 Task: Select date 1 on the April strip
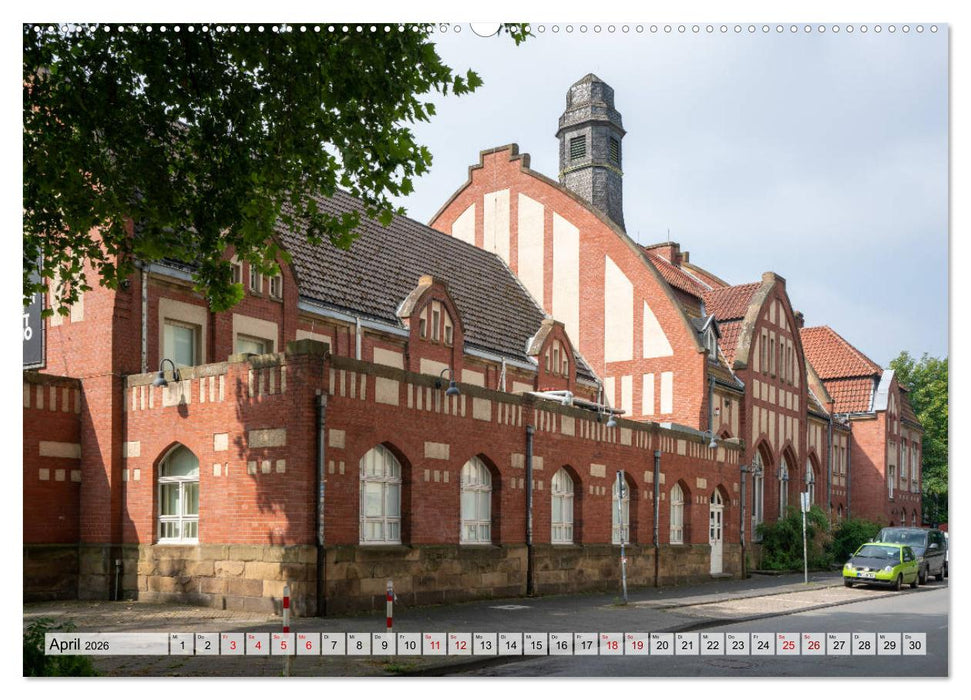point(181,648)
